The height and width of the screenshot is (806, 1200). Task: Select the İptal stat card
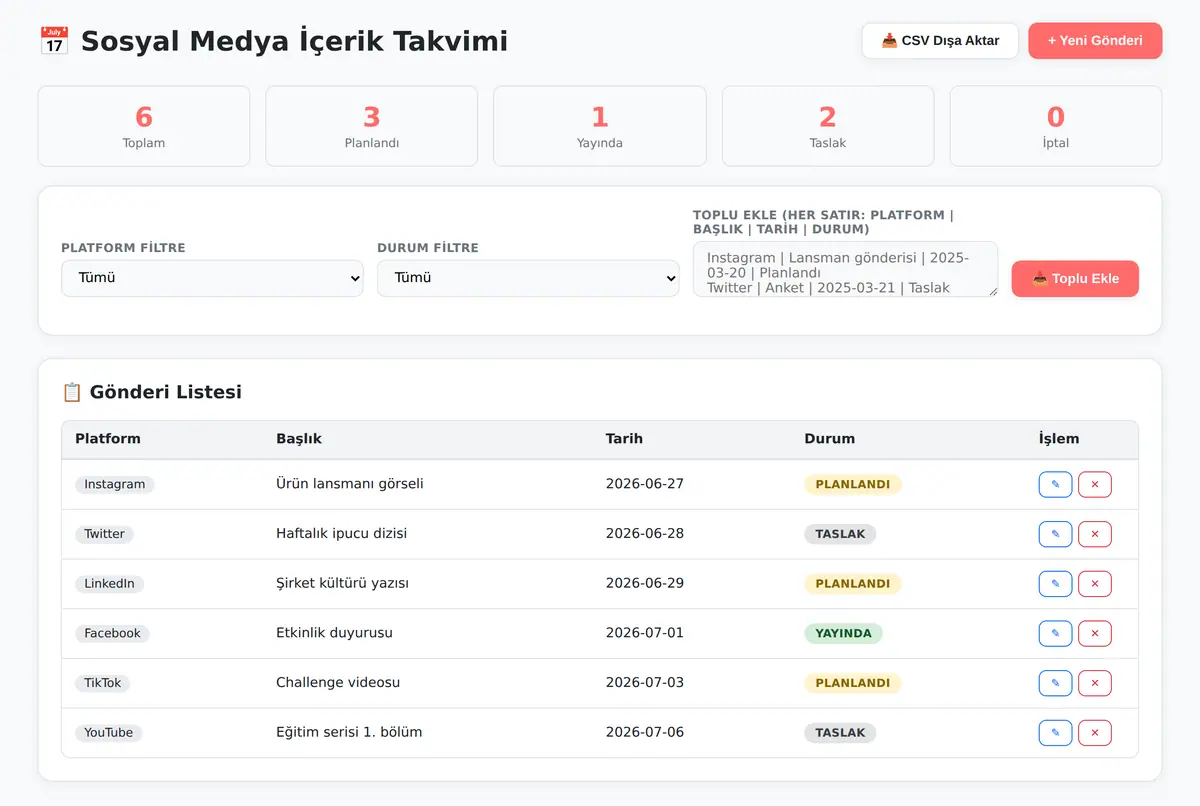(1056, 126)
